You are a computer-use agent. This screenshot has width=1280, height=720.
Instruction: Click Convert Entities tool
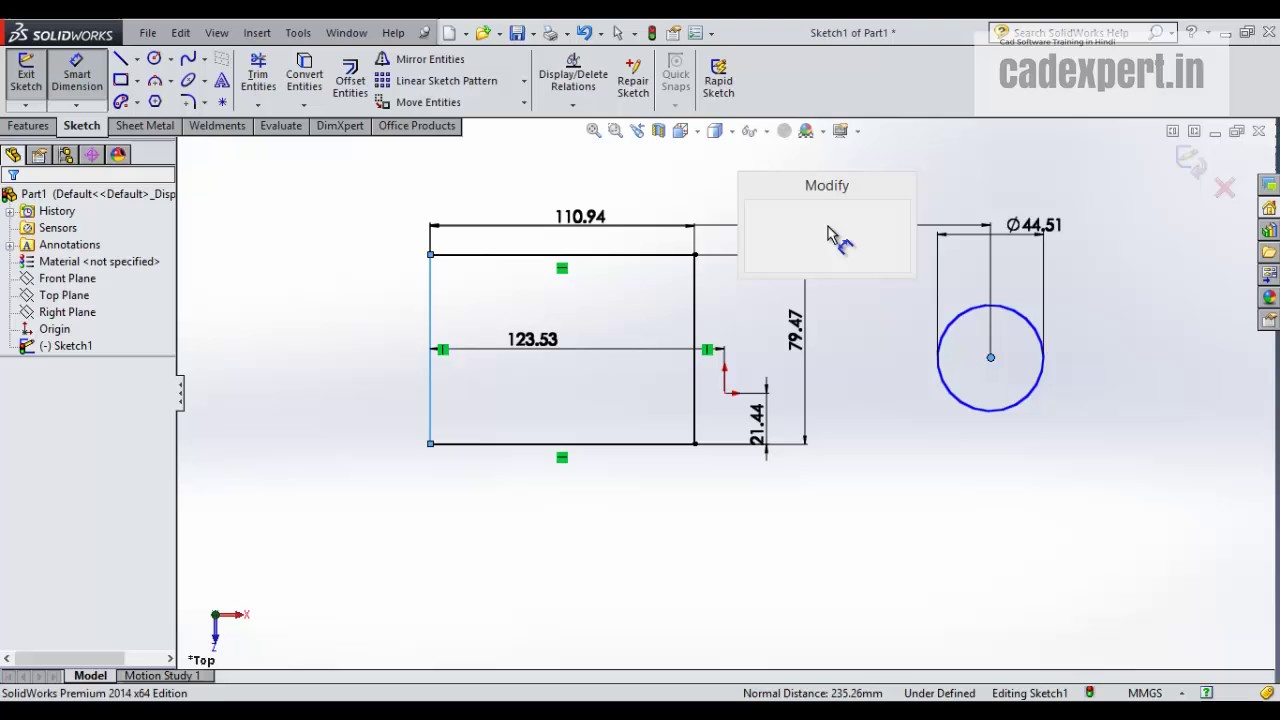[x=304, y=74]
